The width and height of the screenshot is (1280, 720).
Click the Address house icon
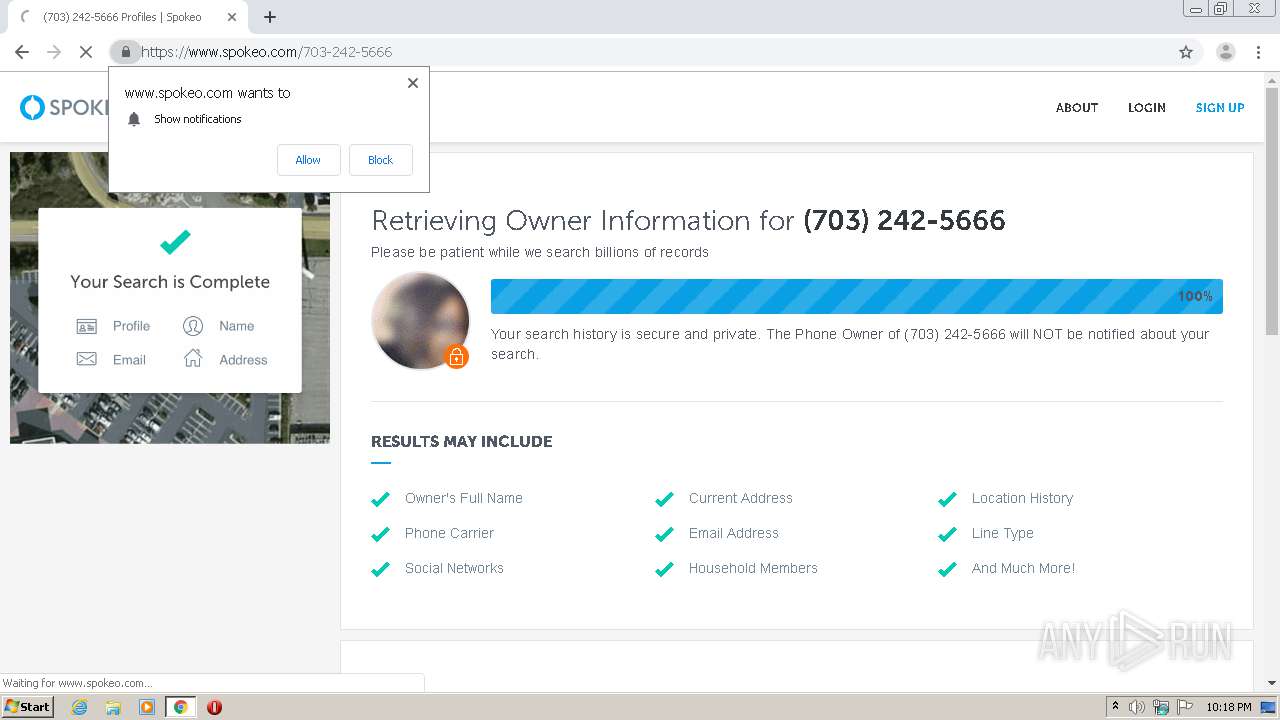pos(193,358)
